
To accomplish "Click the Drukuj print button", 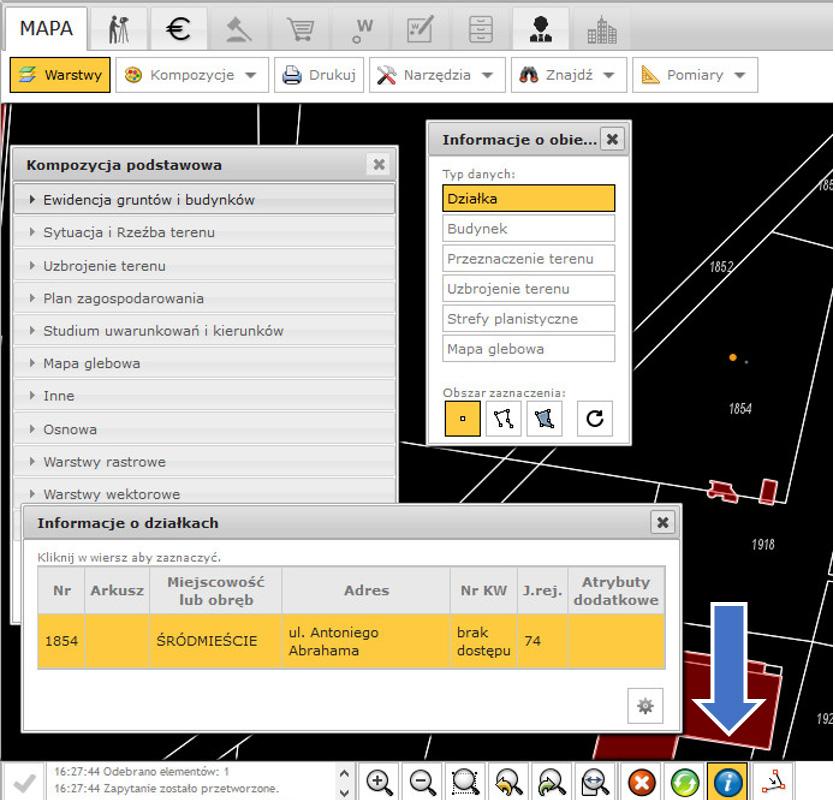I will [319, 75].
